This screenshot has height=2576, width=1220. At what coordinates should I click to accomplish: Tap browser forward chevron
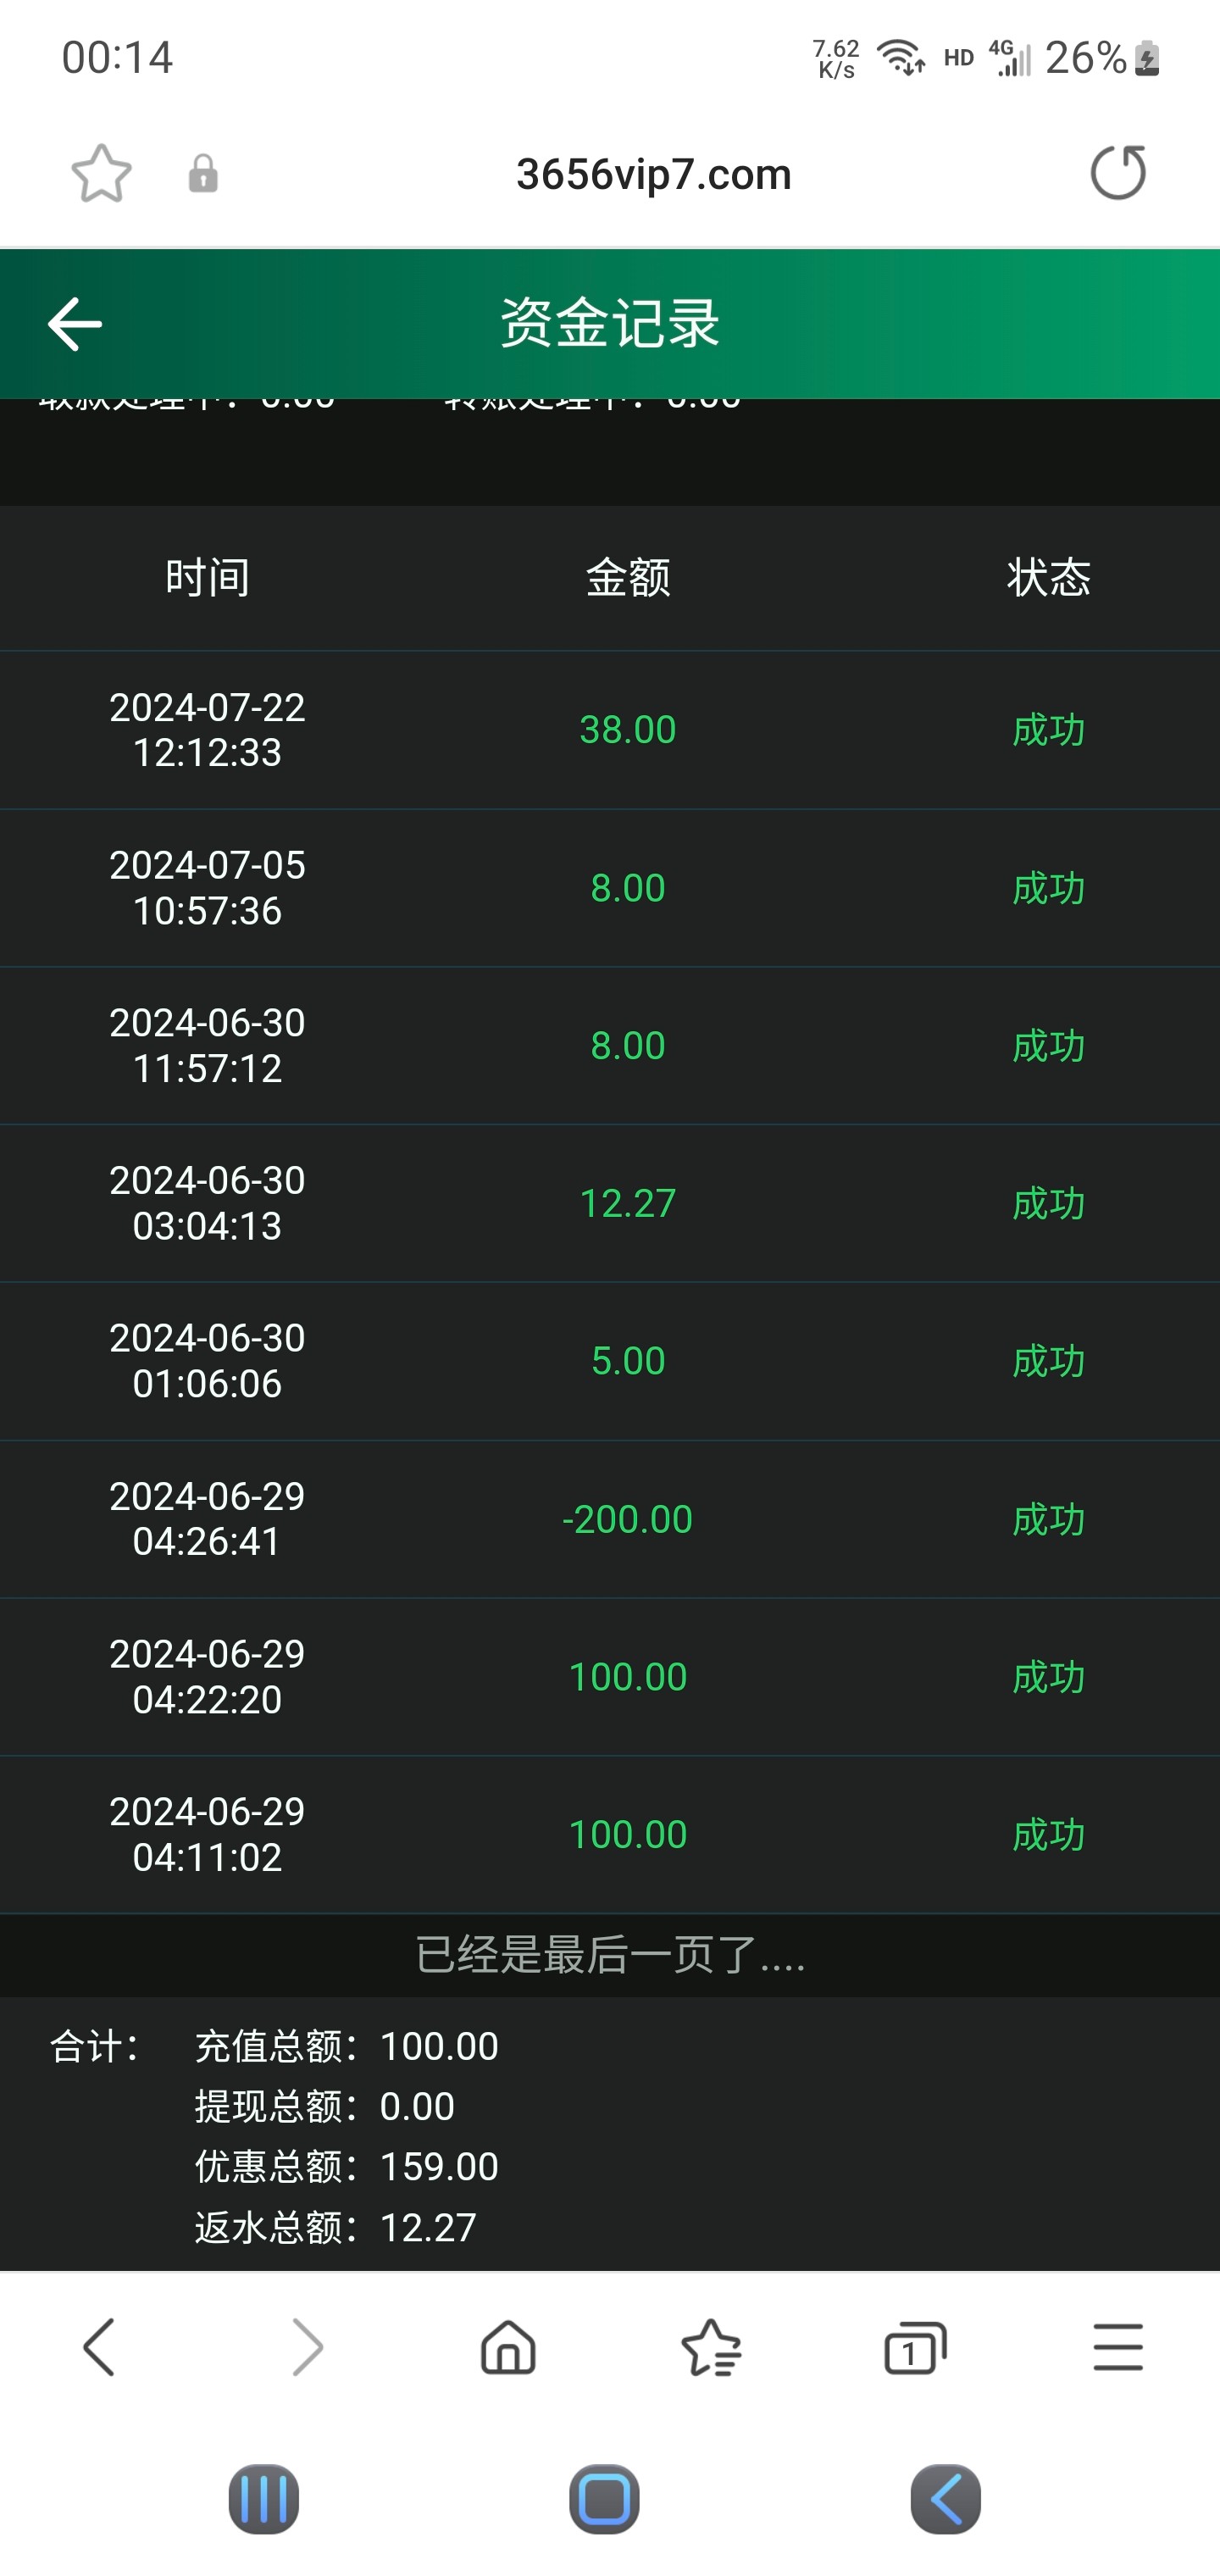click(307, 2347)
